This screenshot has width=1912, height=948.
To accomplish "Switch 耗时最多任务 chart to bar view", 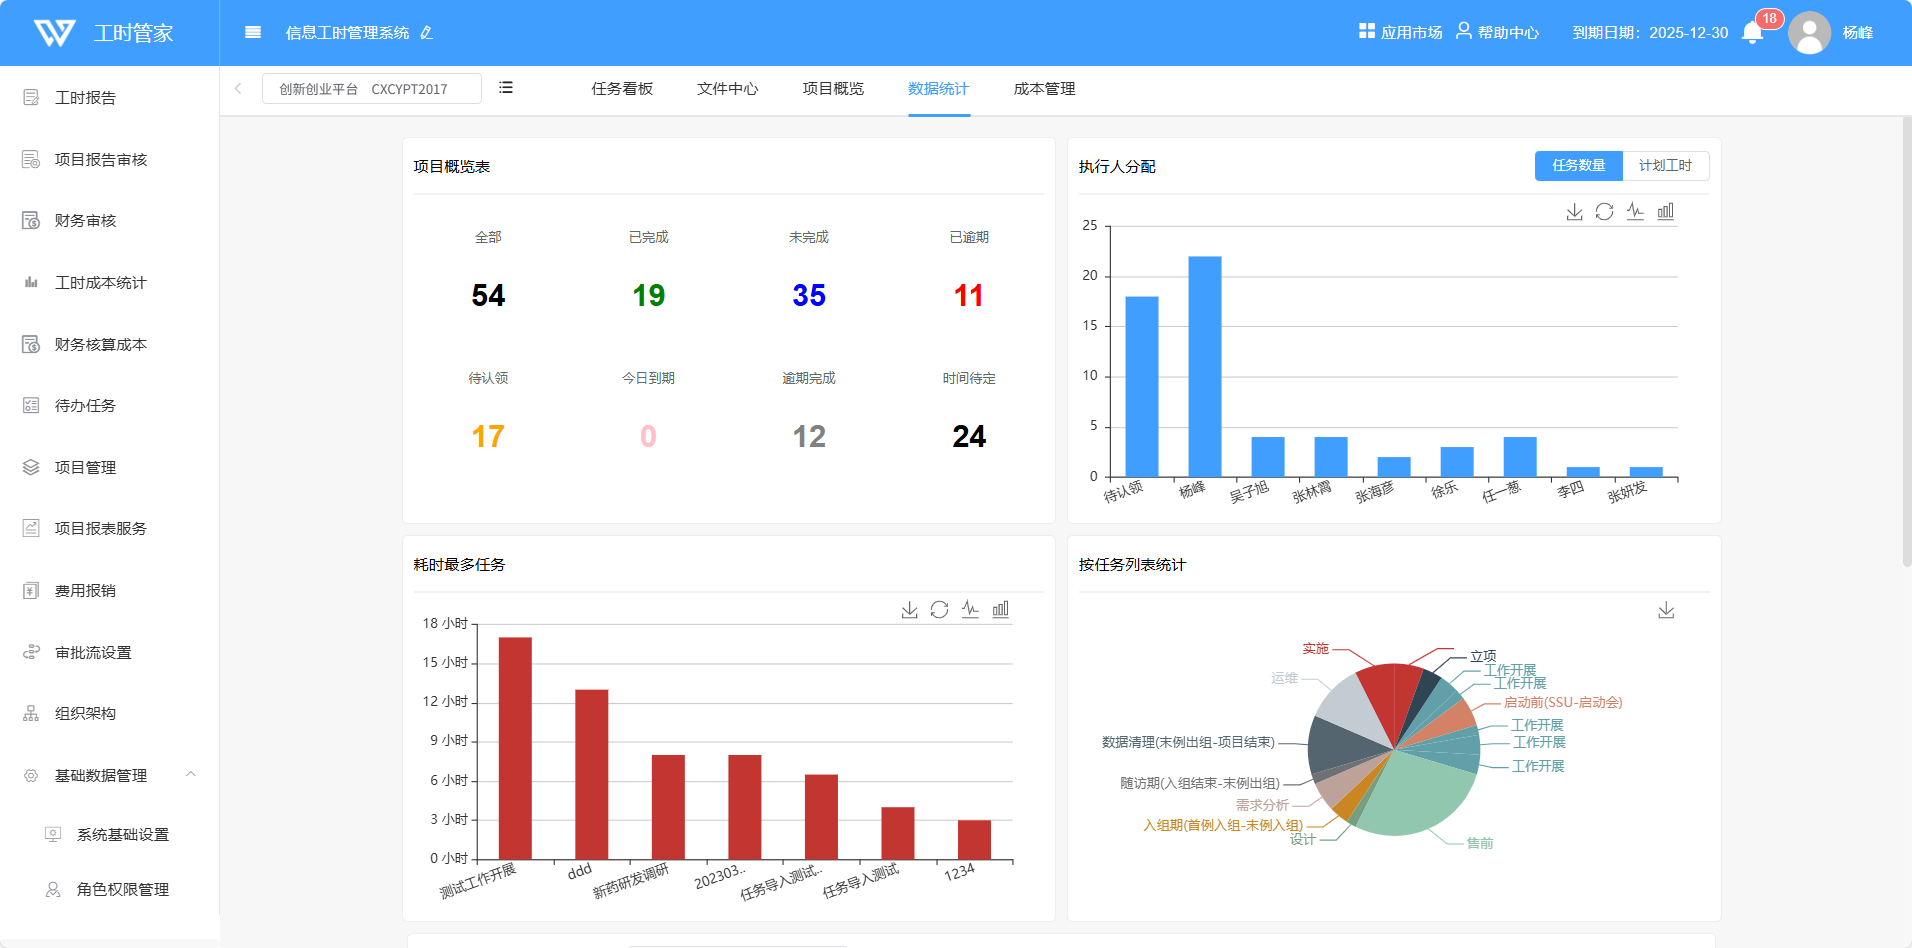I will [1000, 610].
